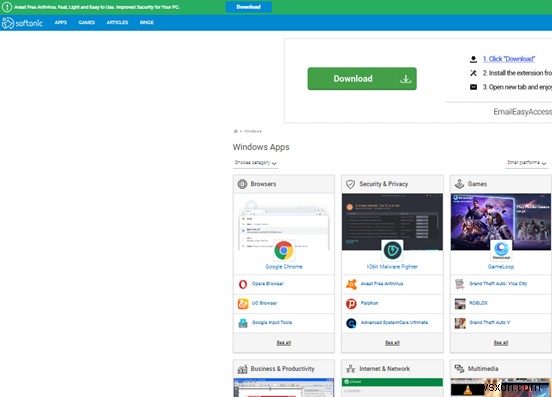Viewport: 552px width, 397px height.
Task: Open the Grand Theft Auto V link
Action: pos(489,323)
